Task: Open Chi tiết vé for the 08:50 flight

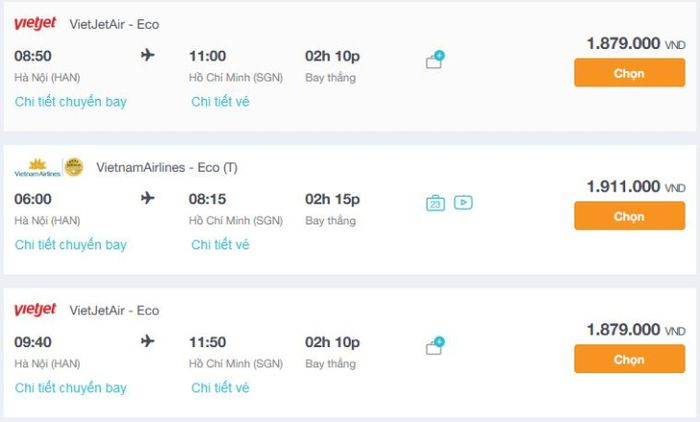Action: (220, 101)
